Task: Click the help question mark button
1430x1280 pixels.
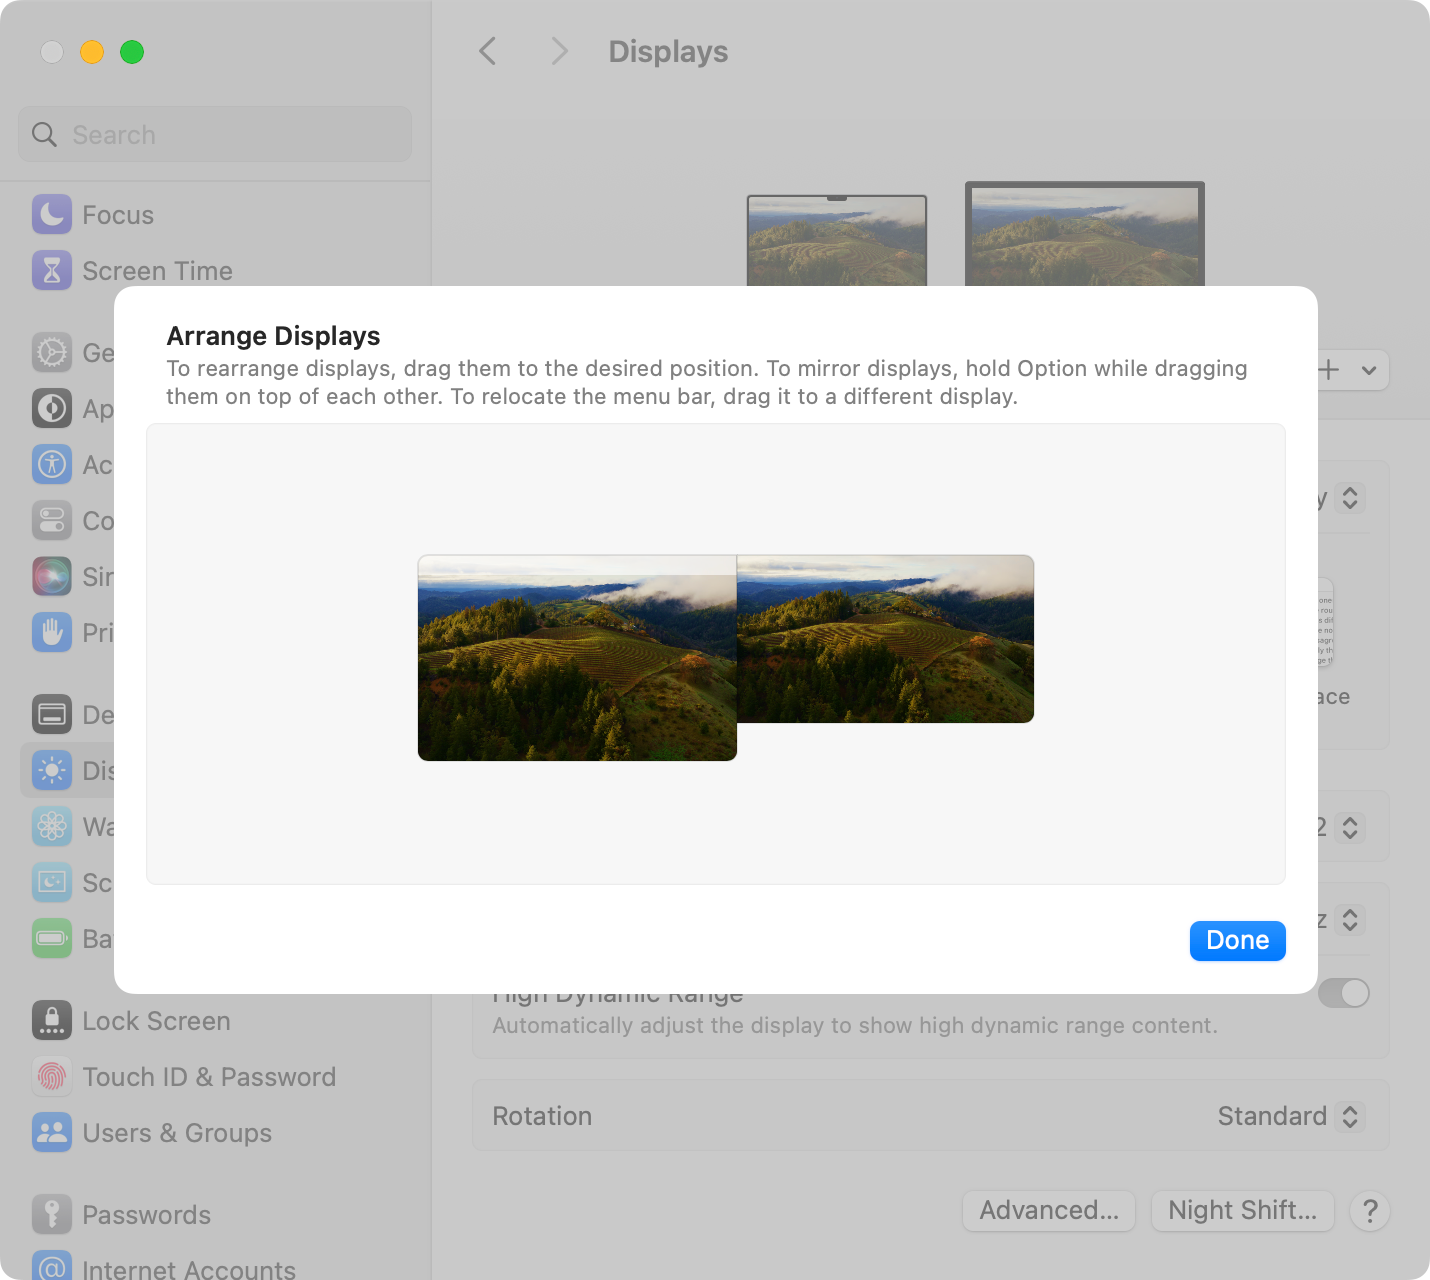Action: pyautogui.click(x=1370, y=1211)
